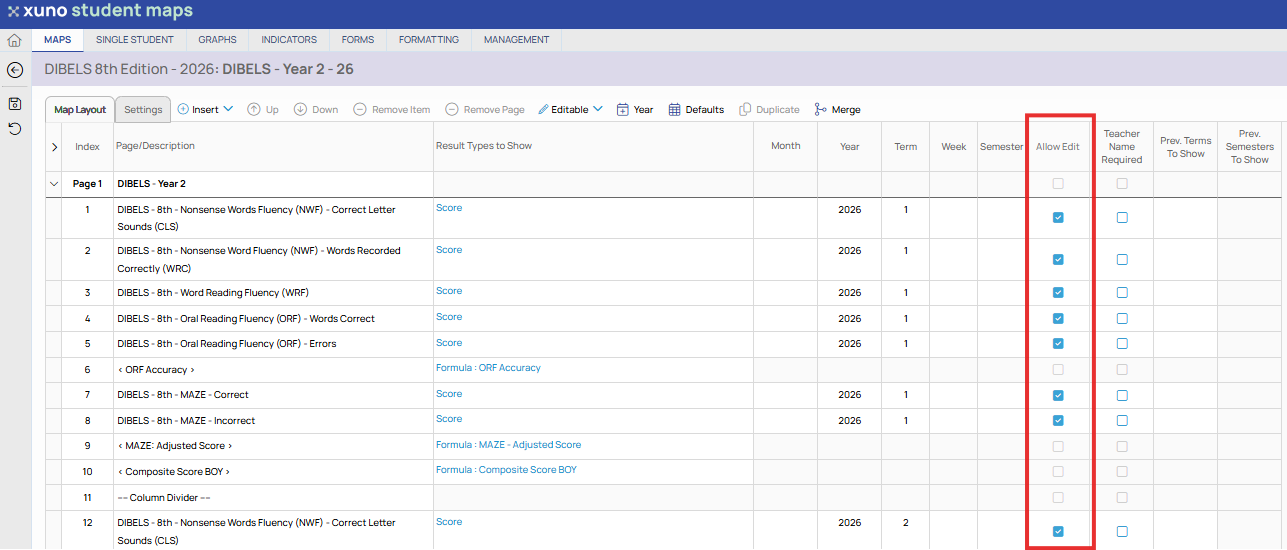
Task: Open the INDICATORS tab
Action: (289, 40)
